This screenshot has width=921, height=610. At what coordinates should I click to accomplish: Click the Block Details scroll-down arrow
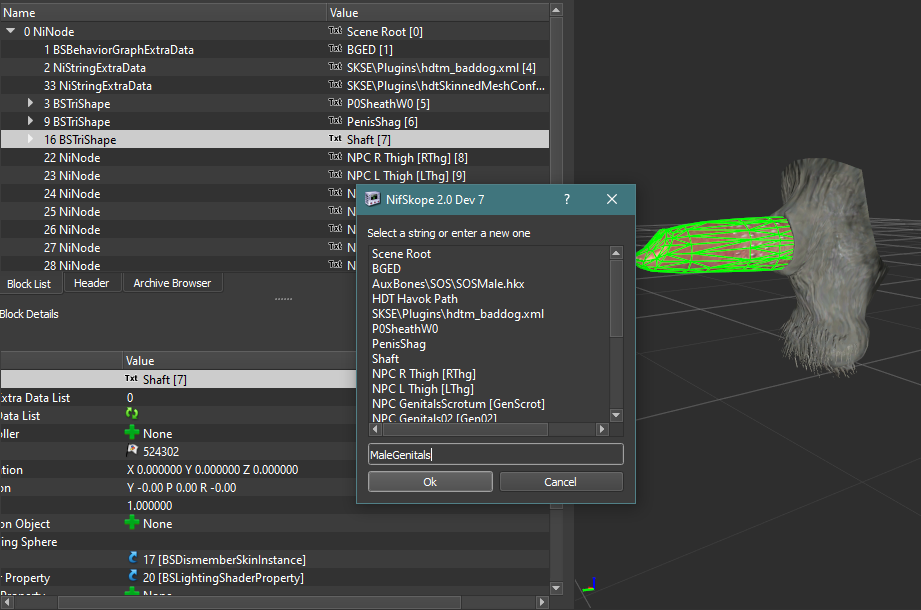point(556,588)
